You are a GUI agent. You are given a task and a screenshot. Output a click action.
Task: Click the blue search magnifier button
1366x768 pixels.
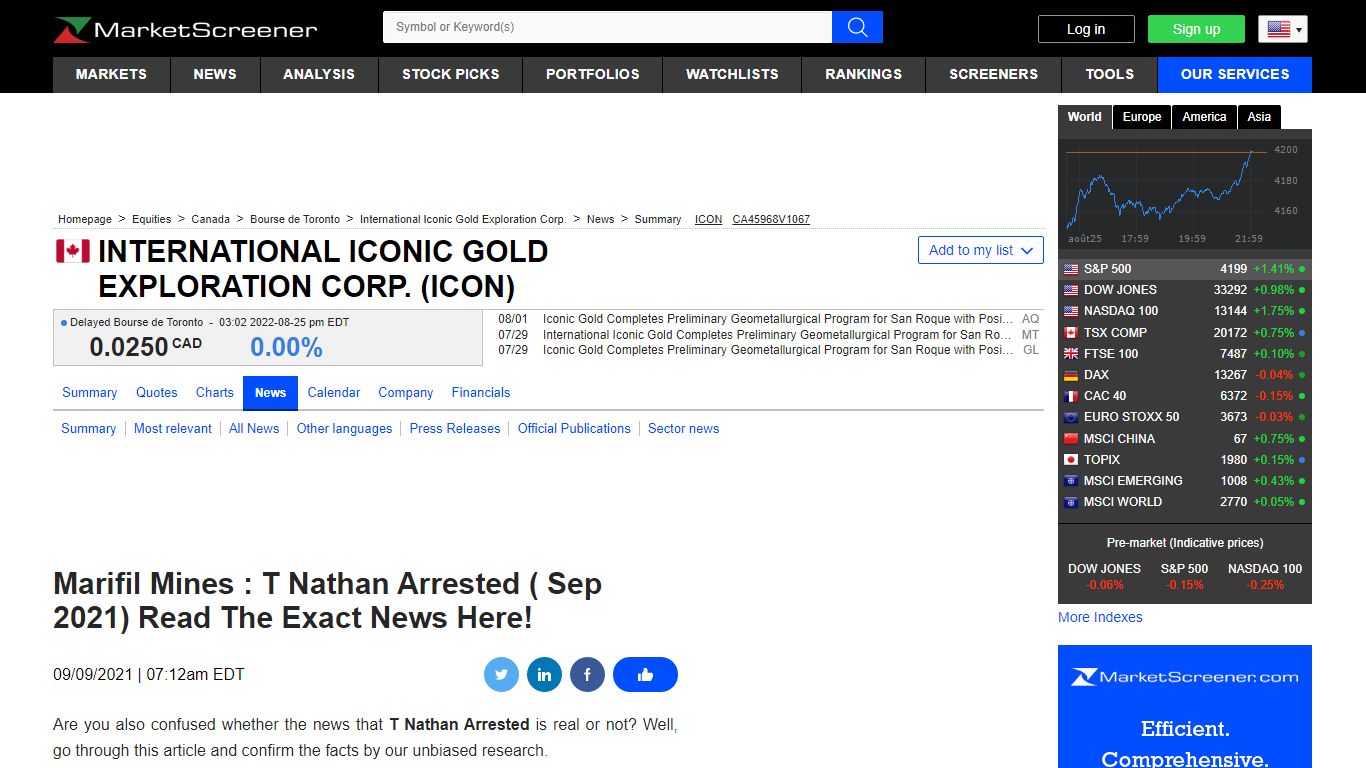click(x=857, y=27)
